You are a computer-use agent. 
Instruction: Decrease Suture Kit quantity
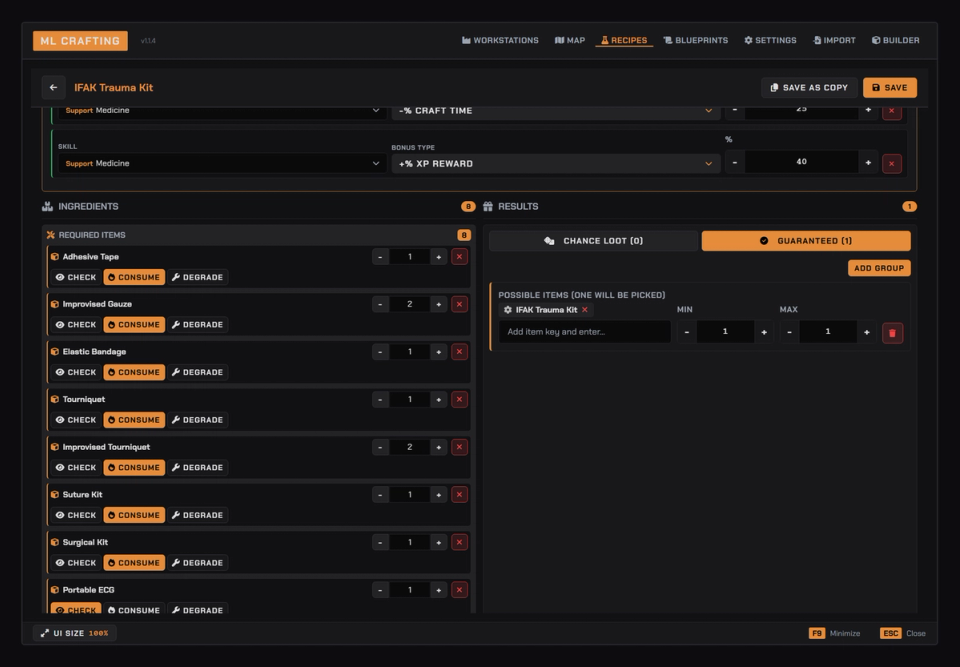point(380,495)
